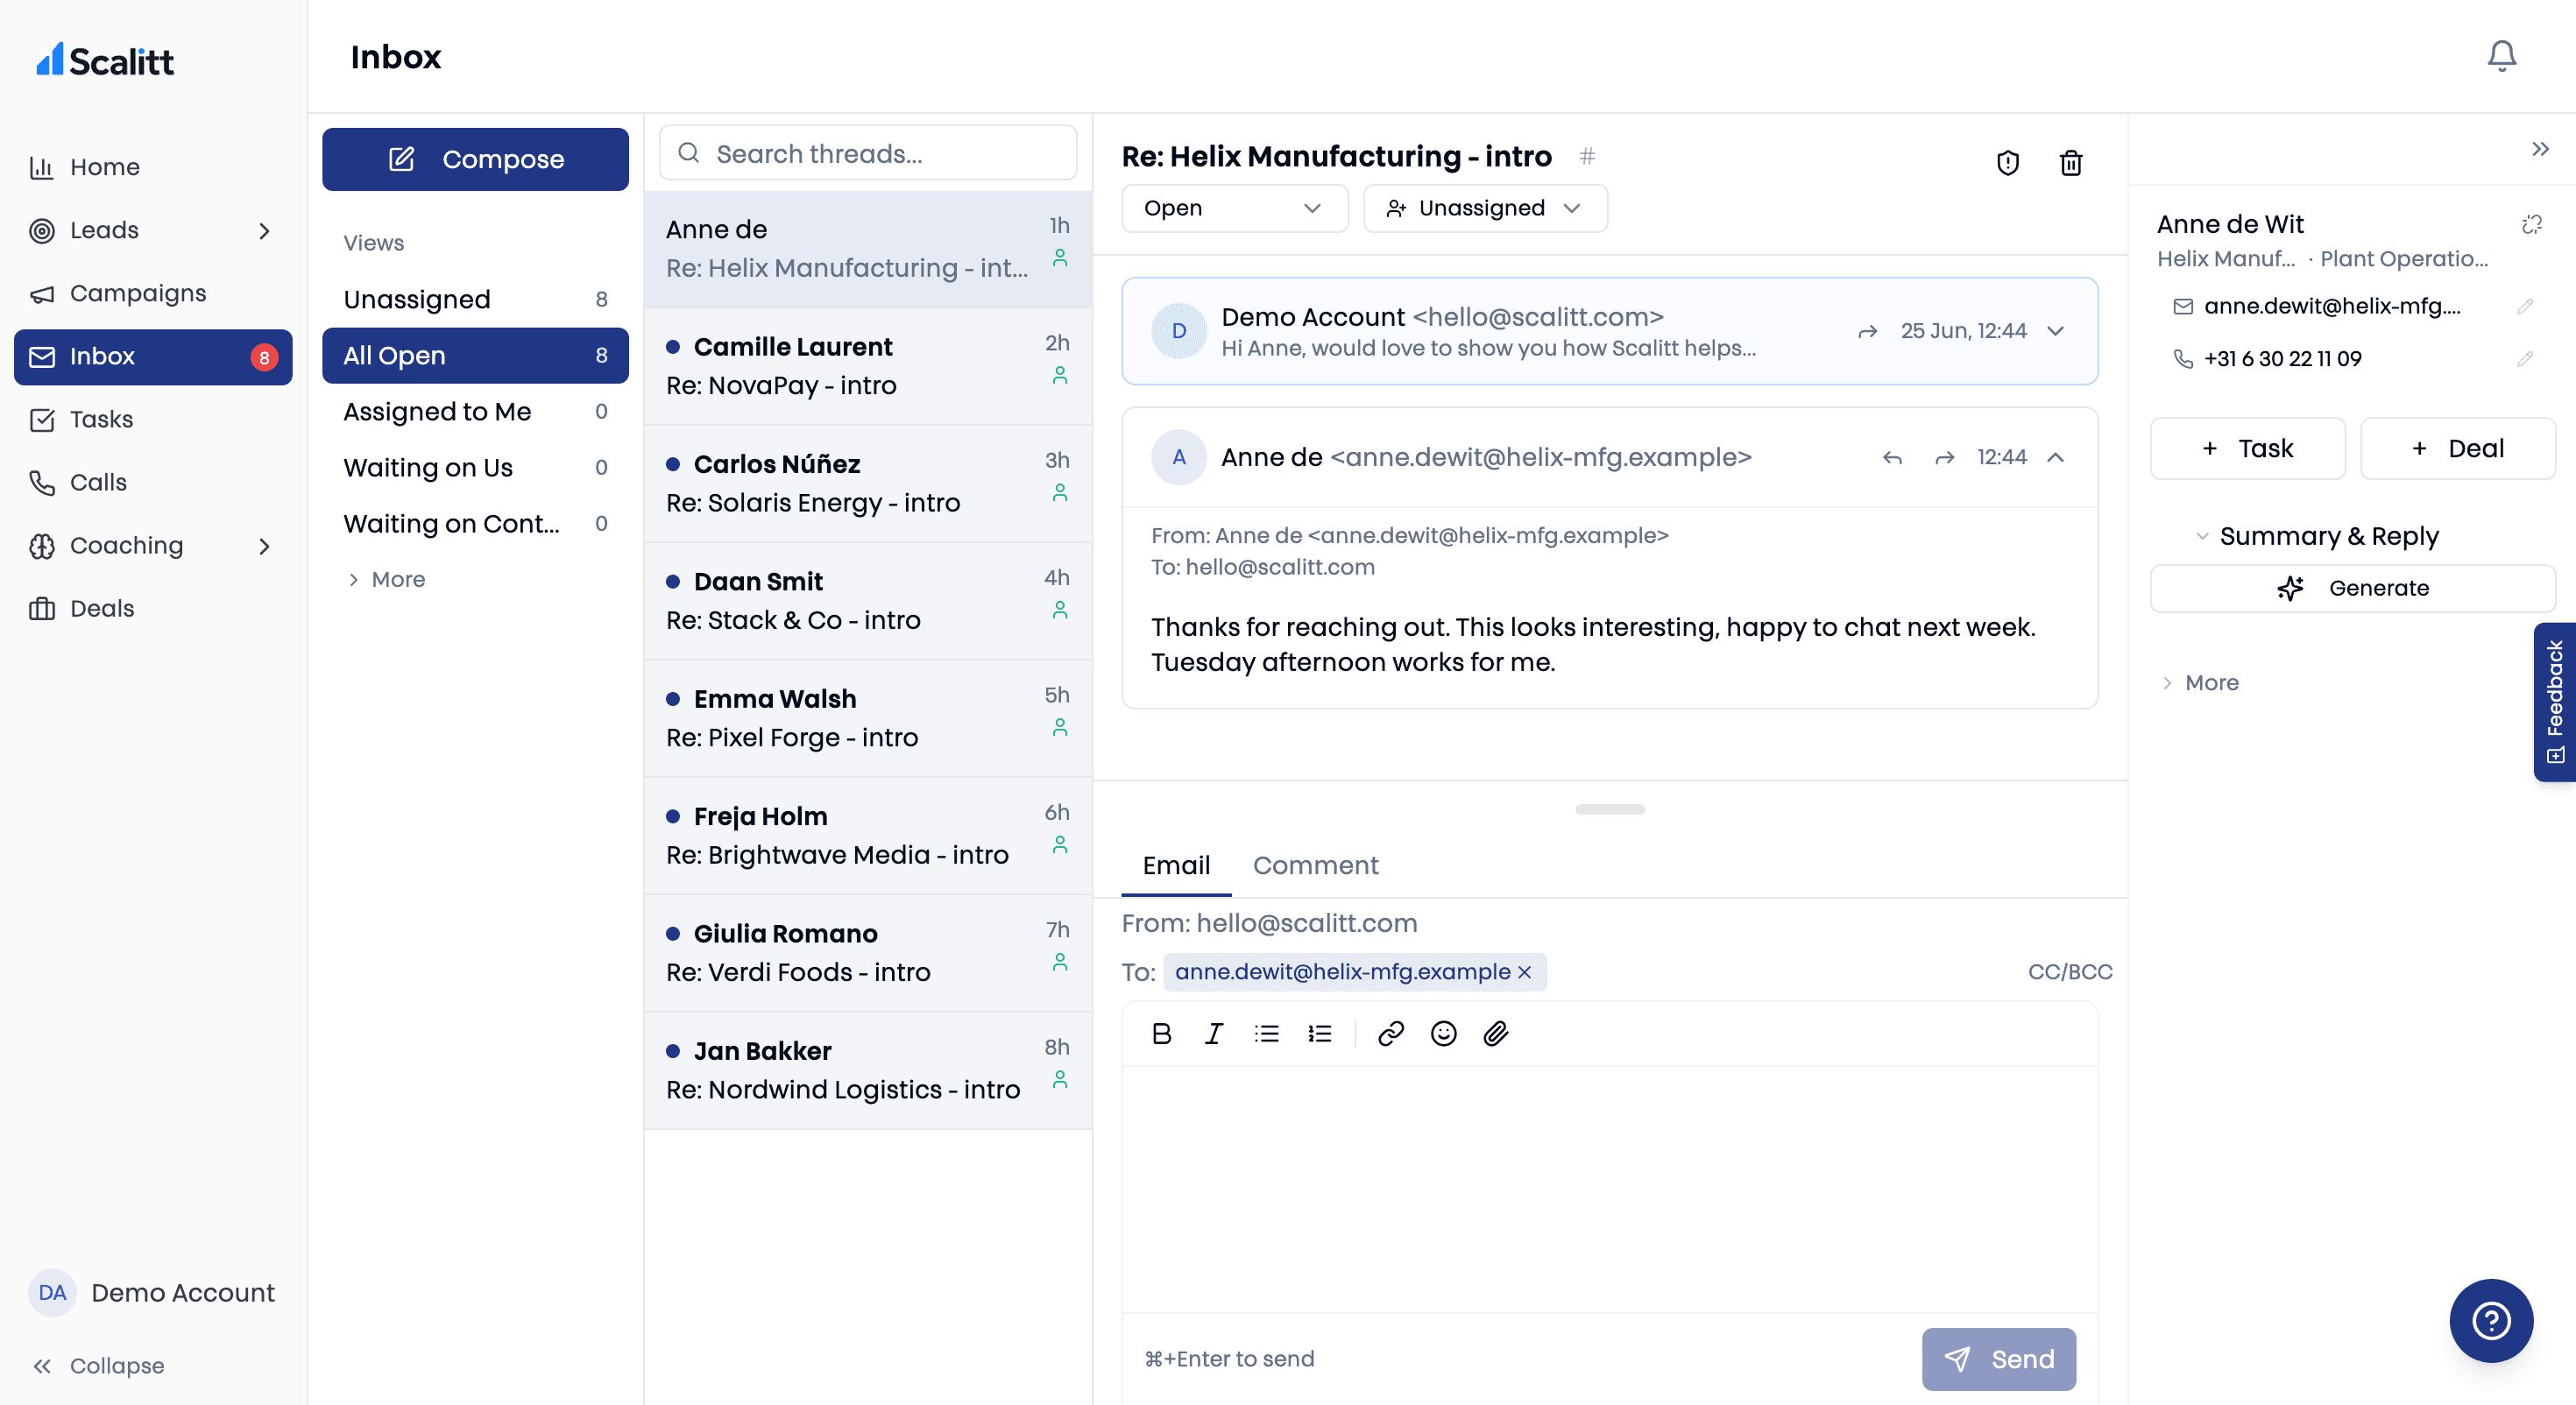Click the Compose button
The image size is (2576, 1405).
475,159
